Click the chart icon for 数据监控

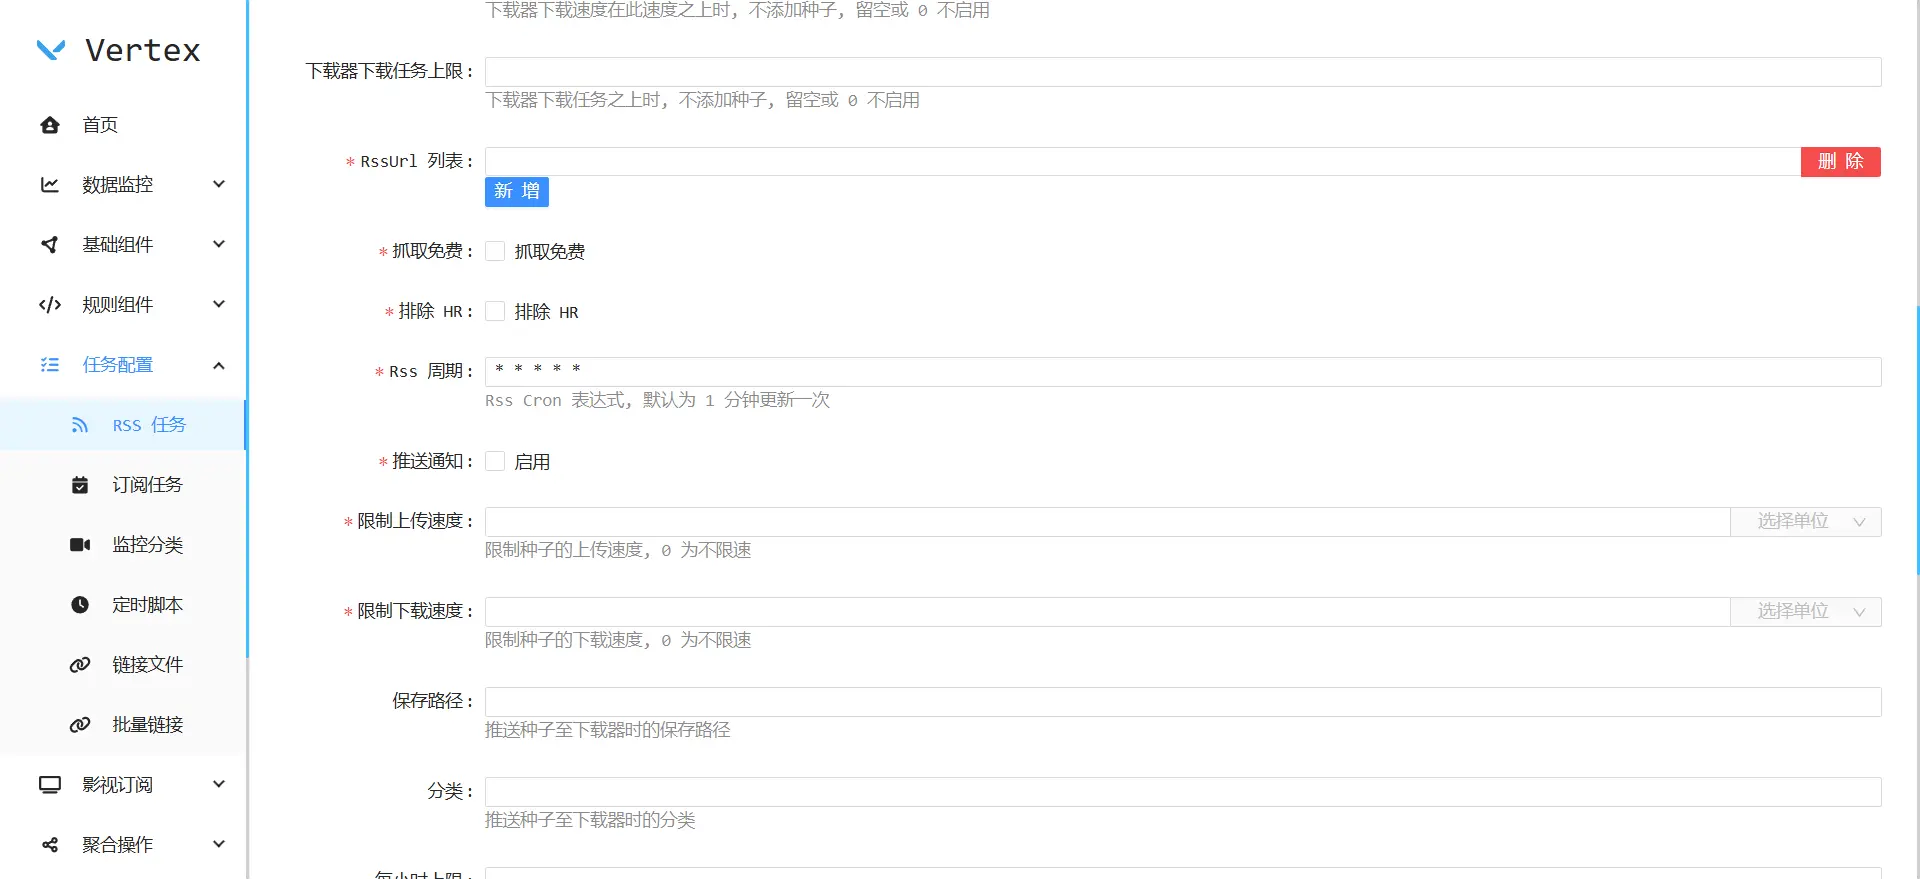pos(50,185)
